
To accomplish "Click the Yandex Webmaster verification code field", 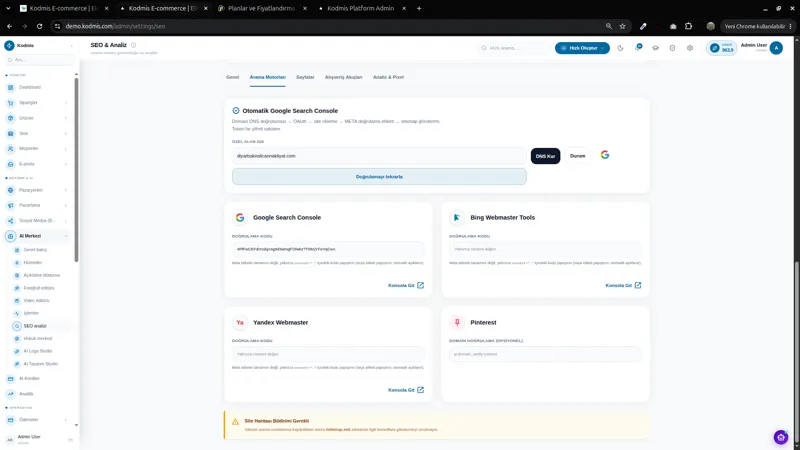I will point(328,354).
